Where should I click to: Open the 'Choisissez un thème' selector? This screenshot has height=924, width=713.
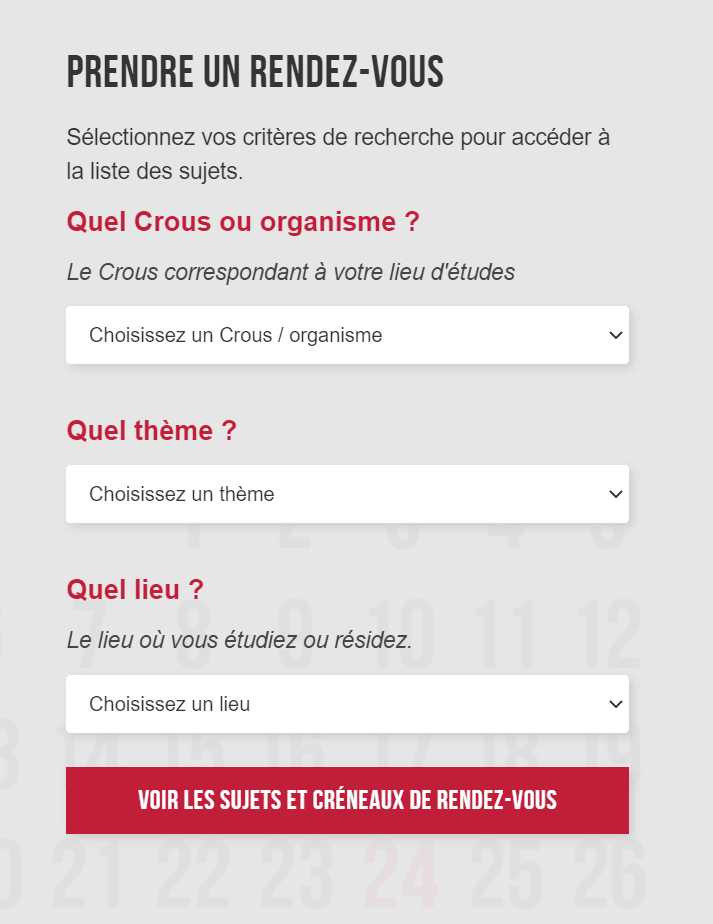pos(347,494)
